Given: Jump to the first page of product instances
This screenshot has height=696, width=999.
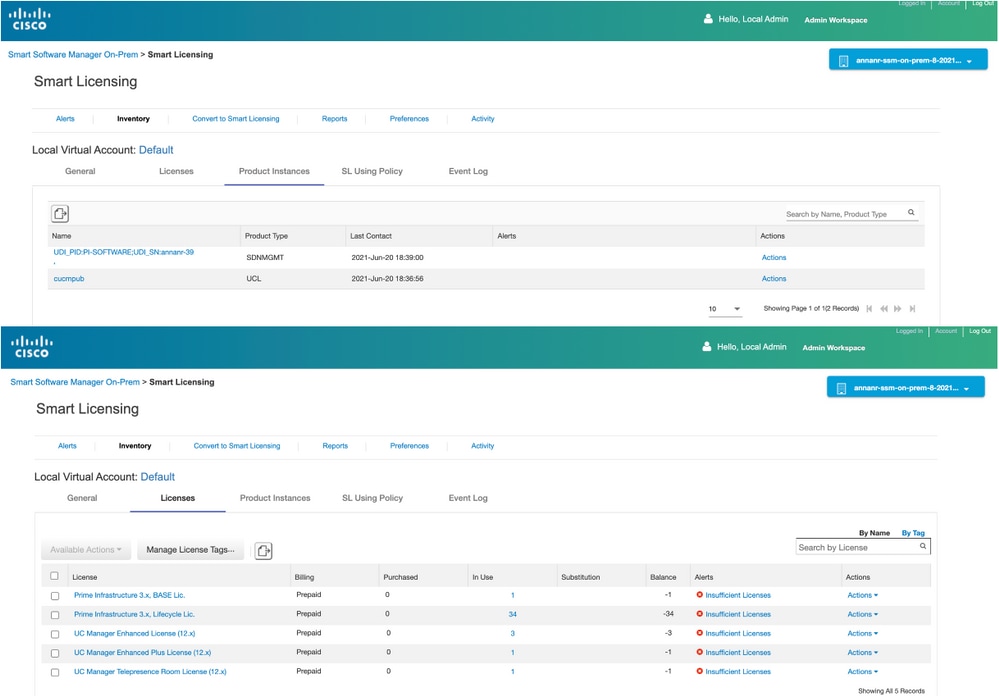Looking at the screenshot, I should click(x=869, y=309).
